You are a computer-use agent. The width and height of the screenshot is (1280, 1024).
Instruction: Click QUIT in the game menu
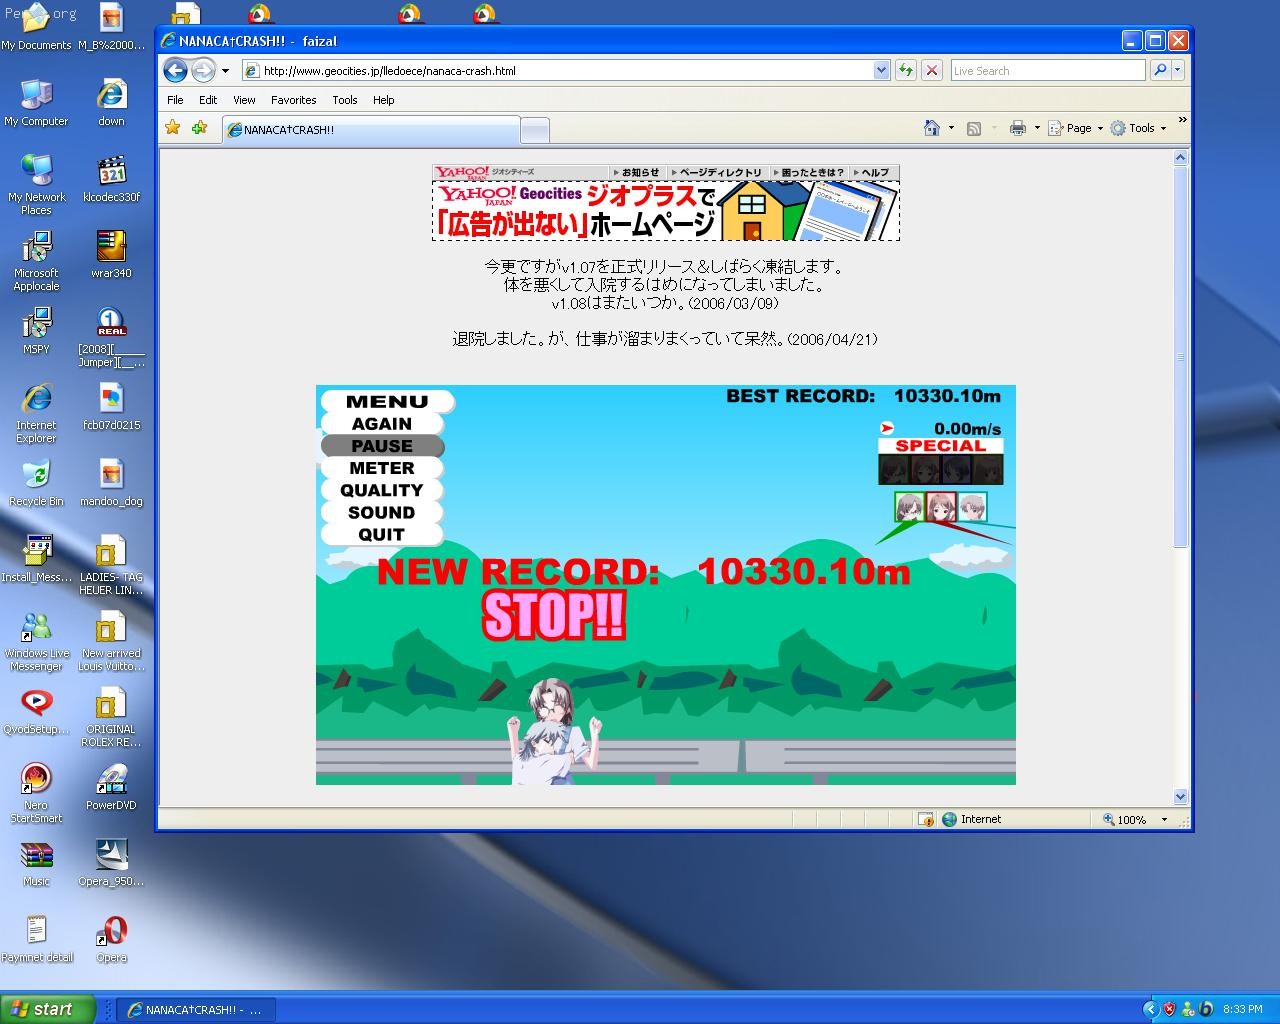(381, 534)
